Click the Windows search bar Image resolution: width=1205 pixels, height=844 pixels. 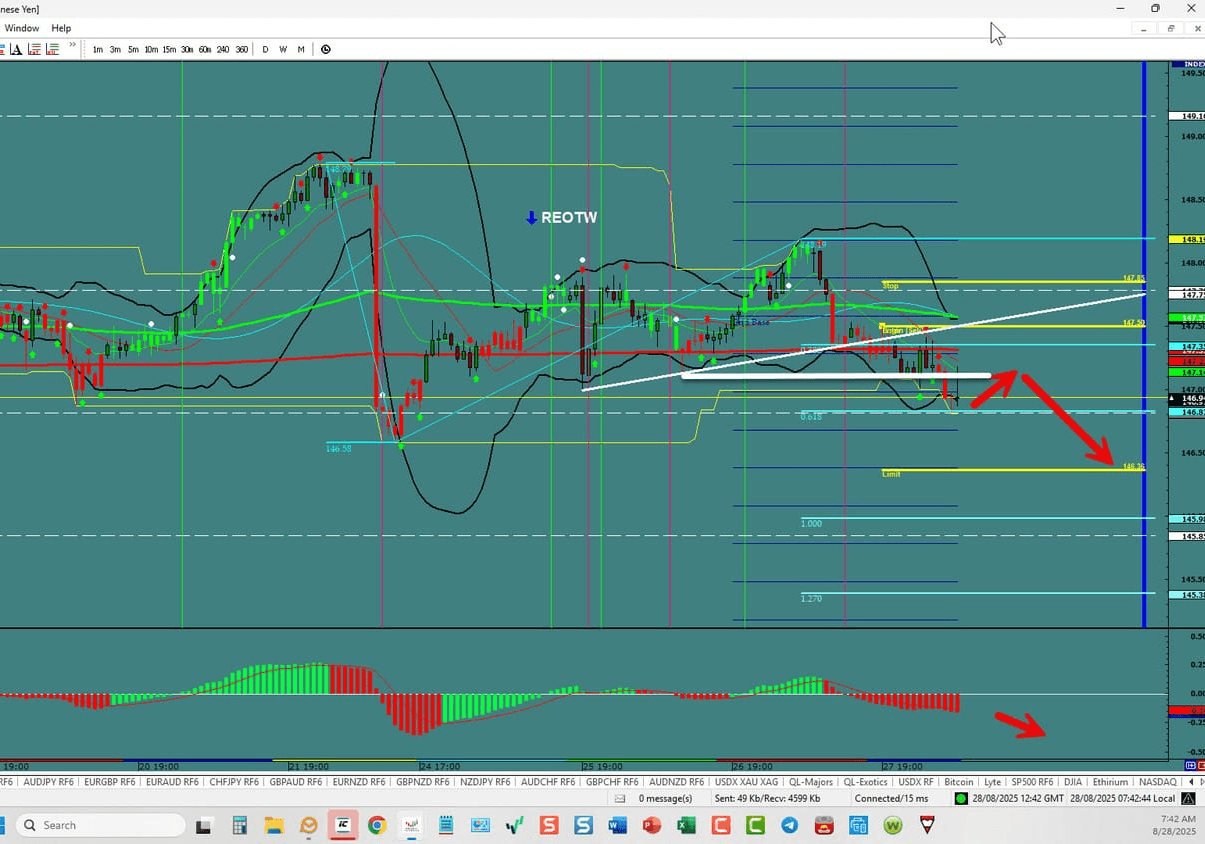pos(100,824)
